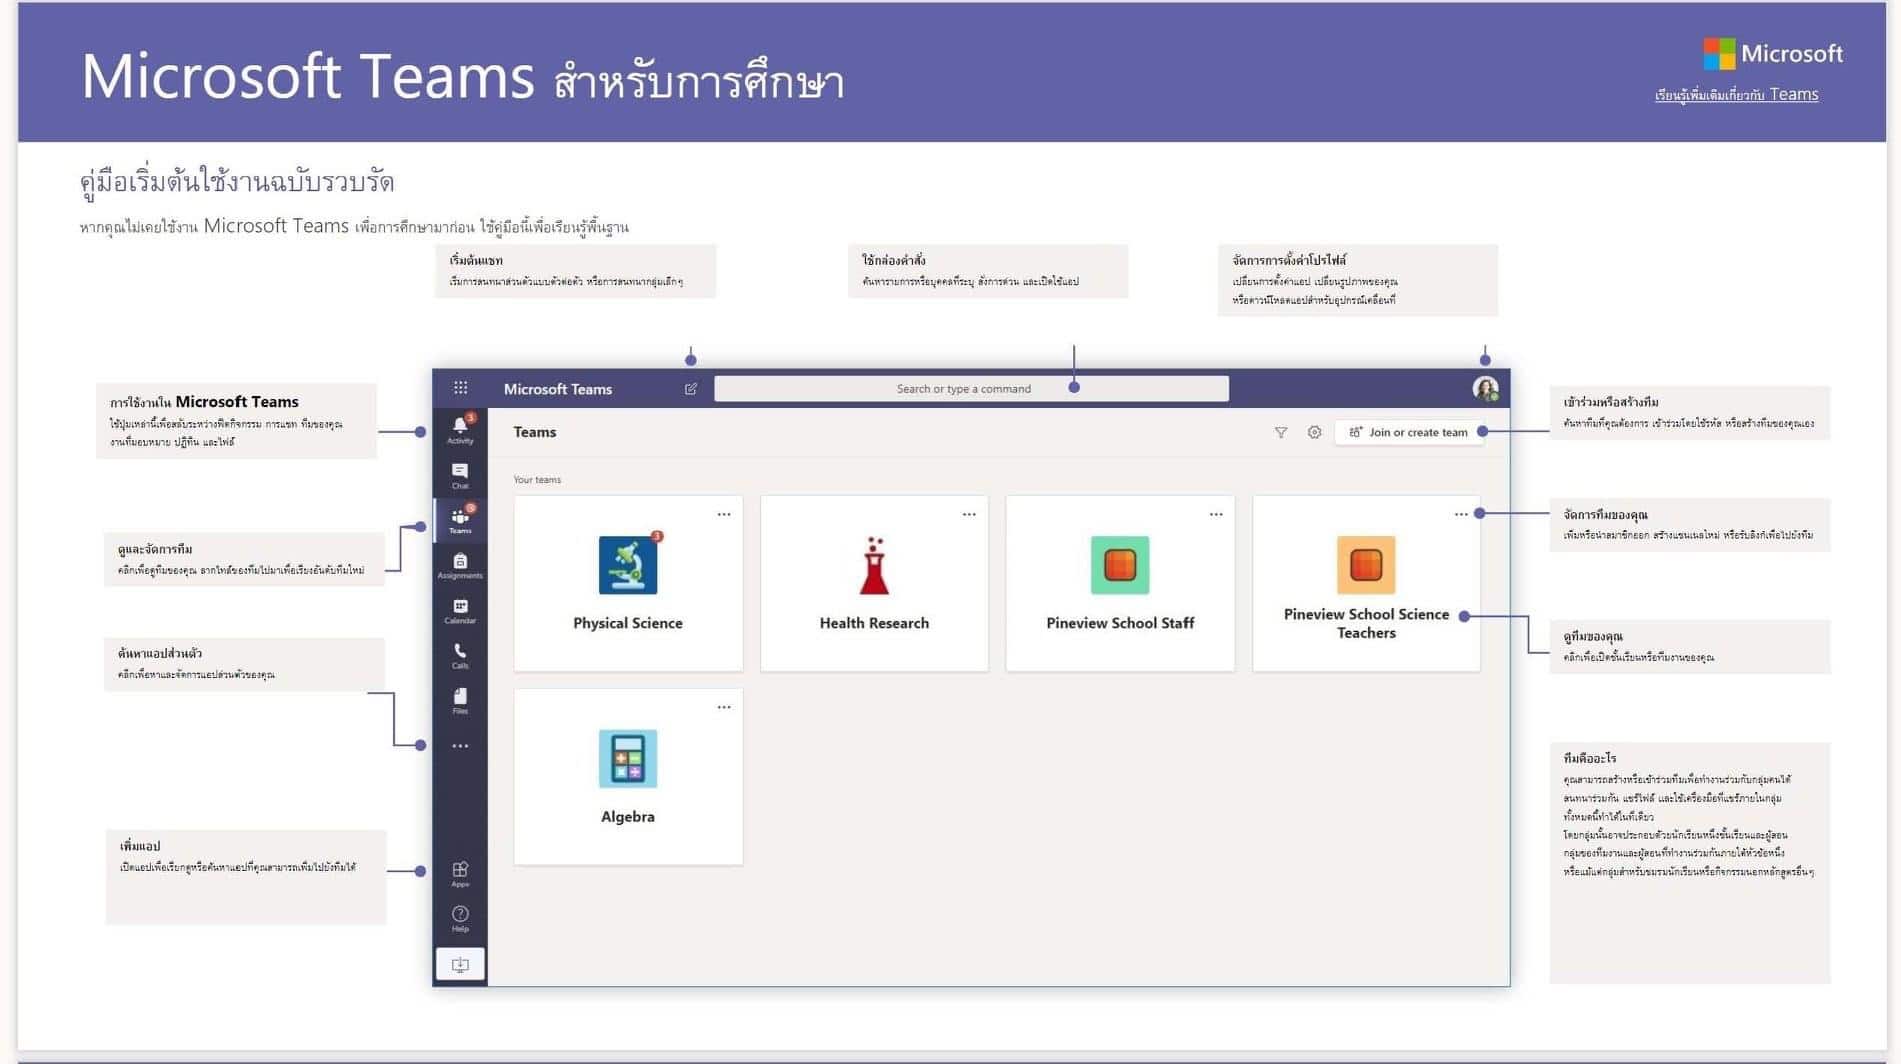
Task: Open manage teams gear icon
Action: [1315, 432]
